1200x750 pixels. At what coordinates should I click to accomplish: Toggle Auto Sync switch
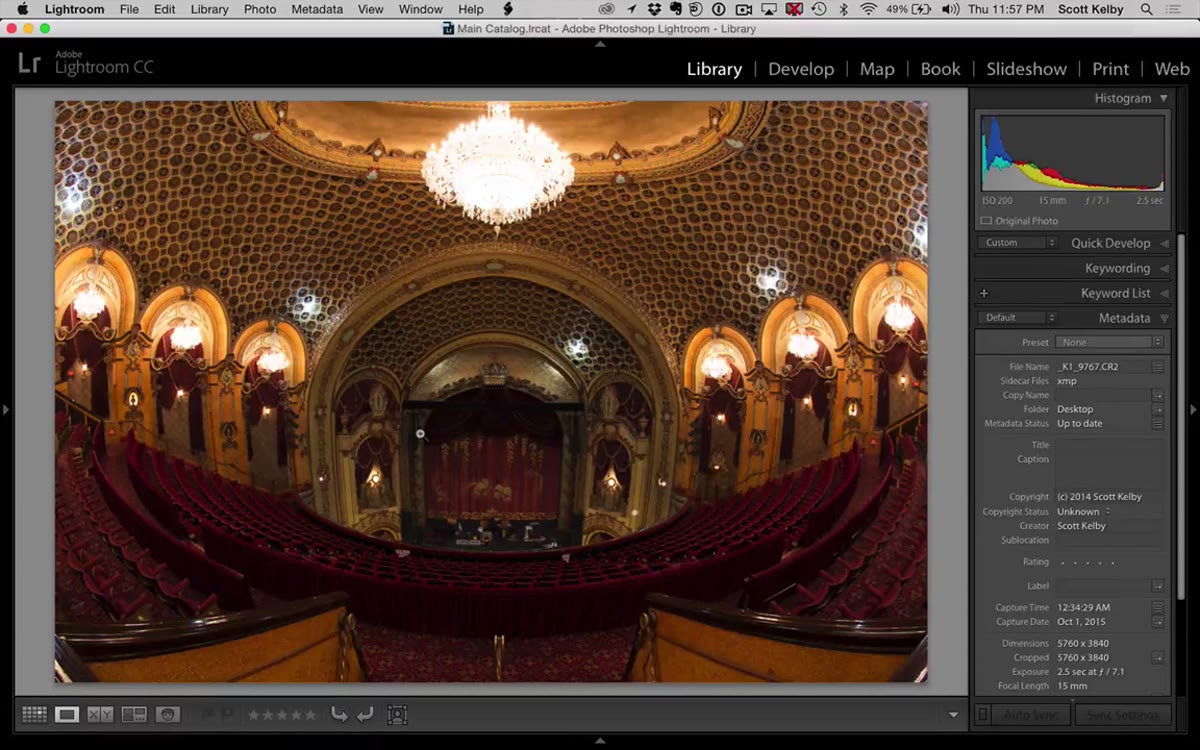982,715
